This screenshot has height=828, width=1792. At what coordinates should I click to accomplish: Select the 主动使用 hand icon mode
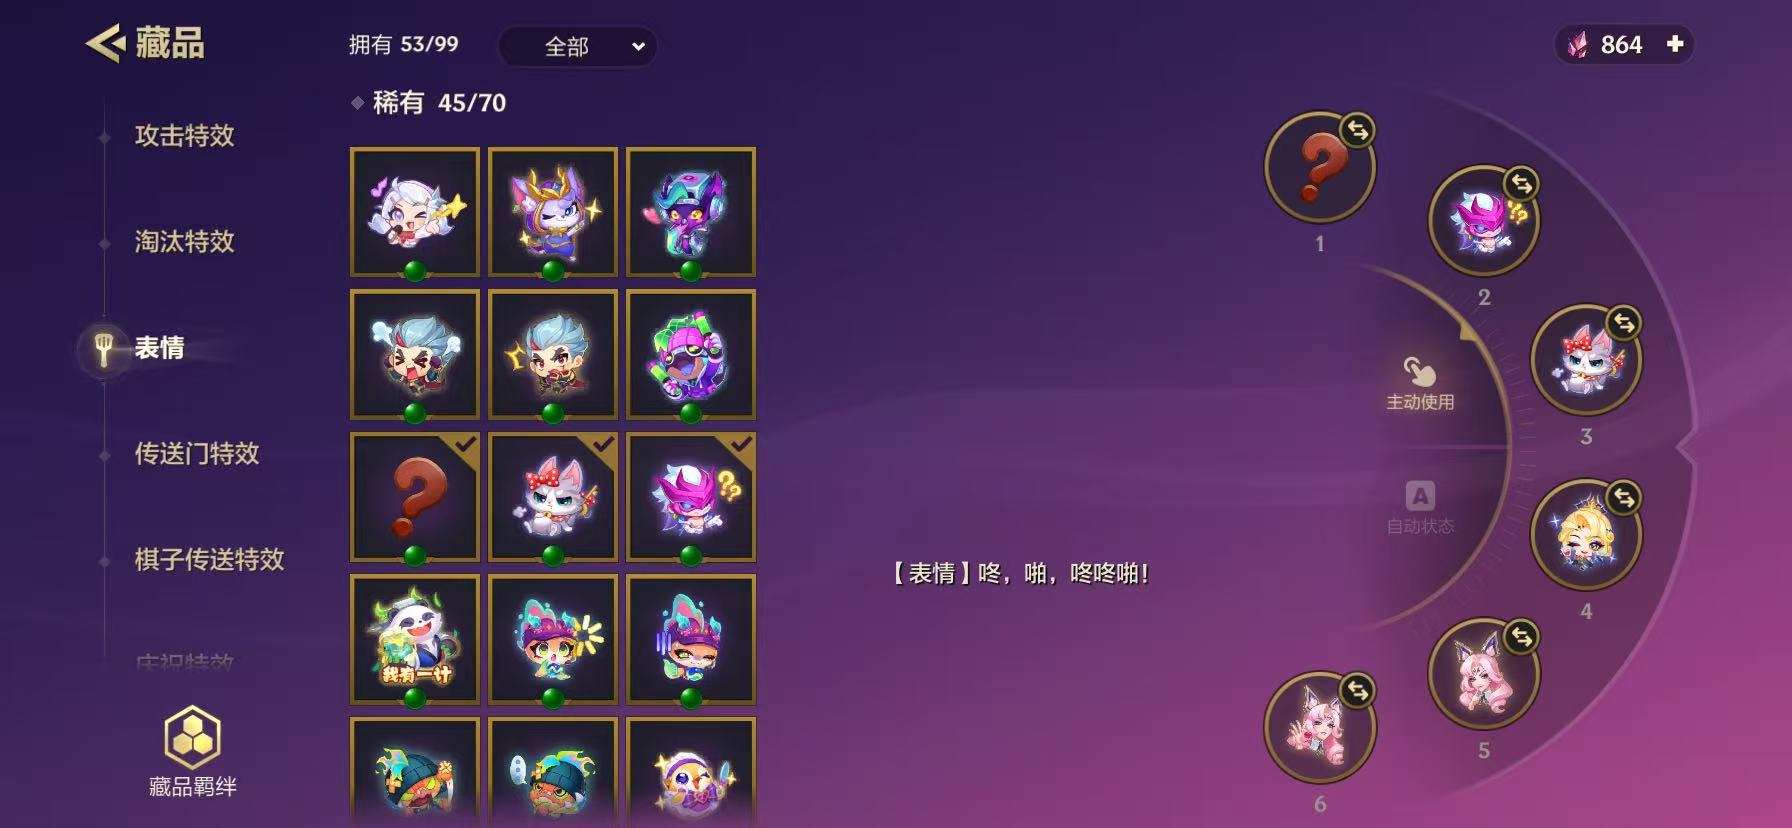pyautogui.click(x=1419, y=372)
